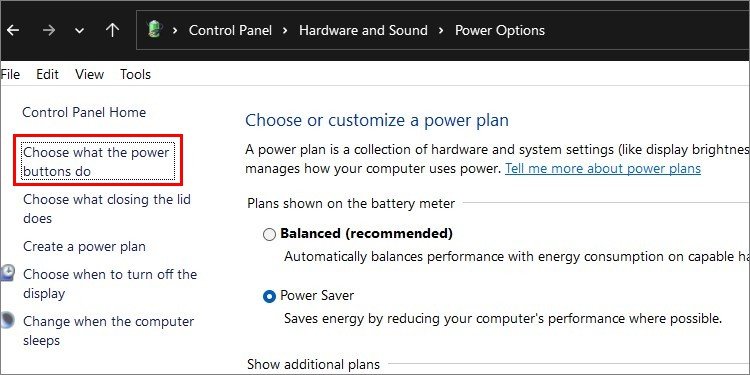The image size is (750, 375).
Task: Open the View menu
Action: pyautogui.click(x=89, y=75)
